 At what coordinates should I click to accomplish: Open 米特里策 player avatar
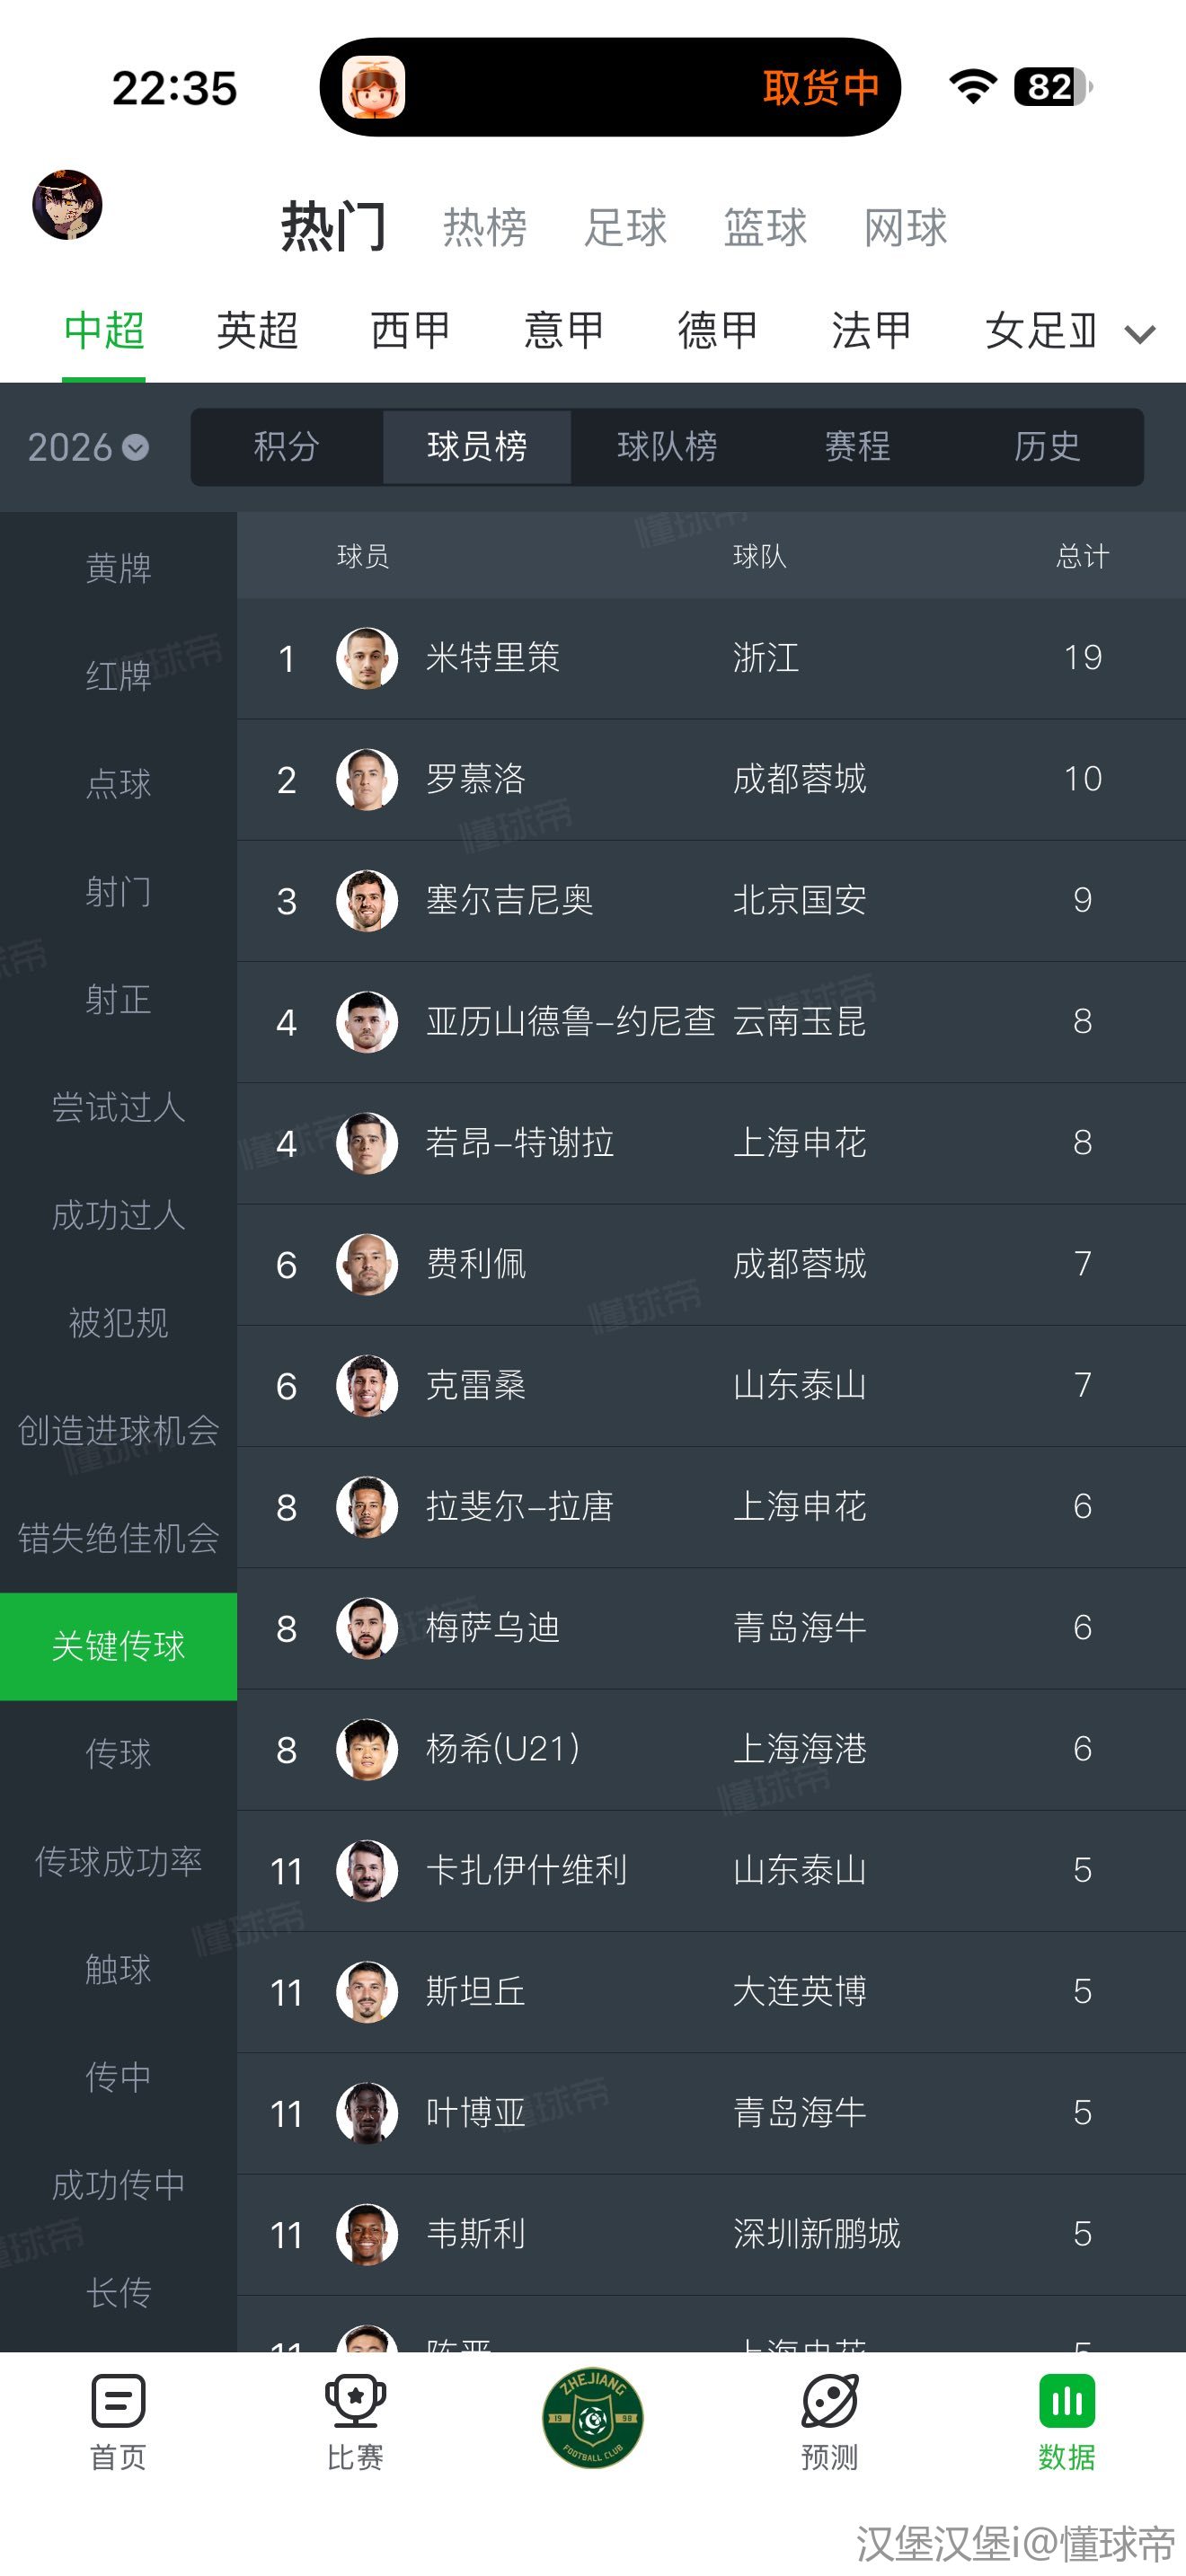pos(367,658)
